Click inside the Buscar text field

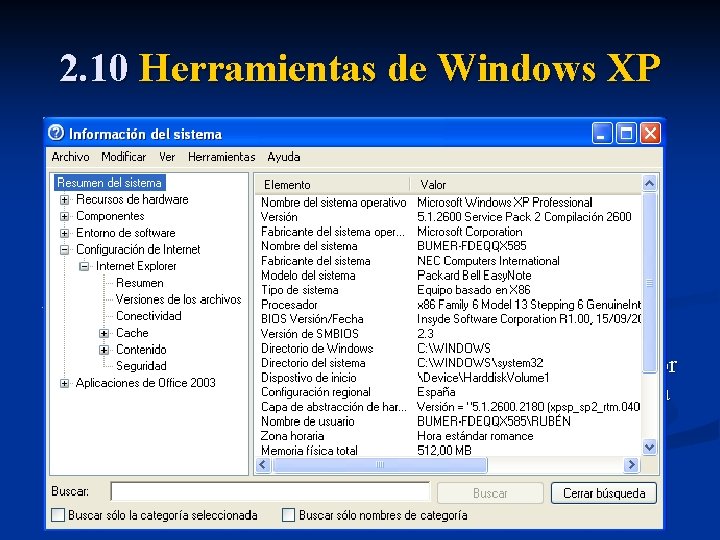[x=270, y=492]
